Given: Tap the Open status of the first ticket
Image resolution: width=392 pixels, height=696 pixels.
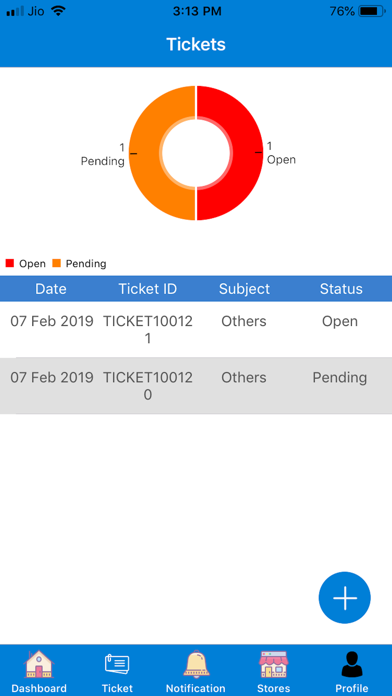Looking at the screenshot, I should (x=340, y=321).
